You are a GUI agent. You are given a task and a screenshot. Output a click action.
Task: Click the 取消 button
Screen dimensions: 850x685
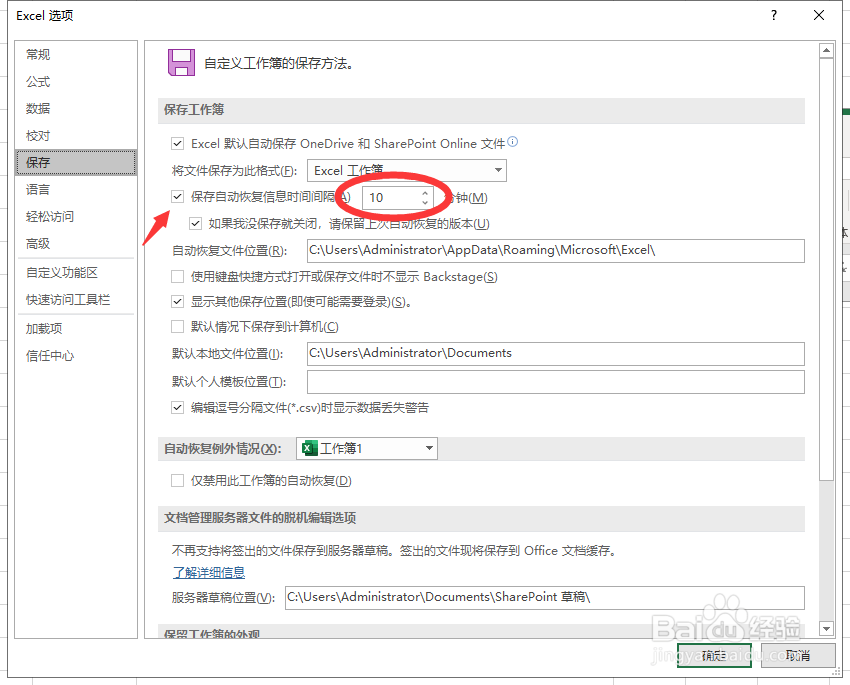[x=798, y=655]
